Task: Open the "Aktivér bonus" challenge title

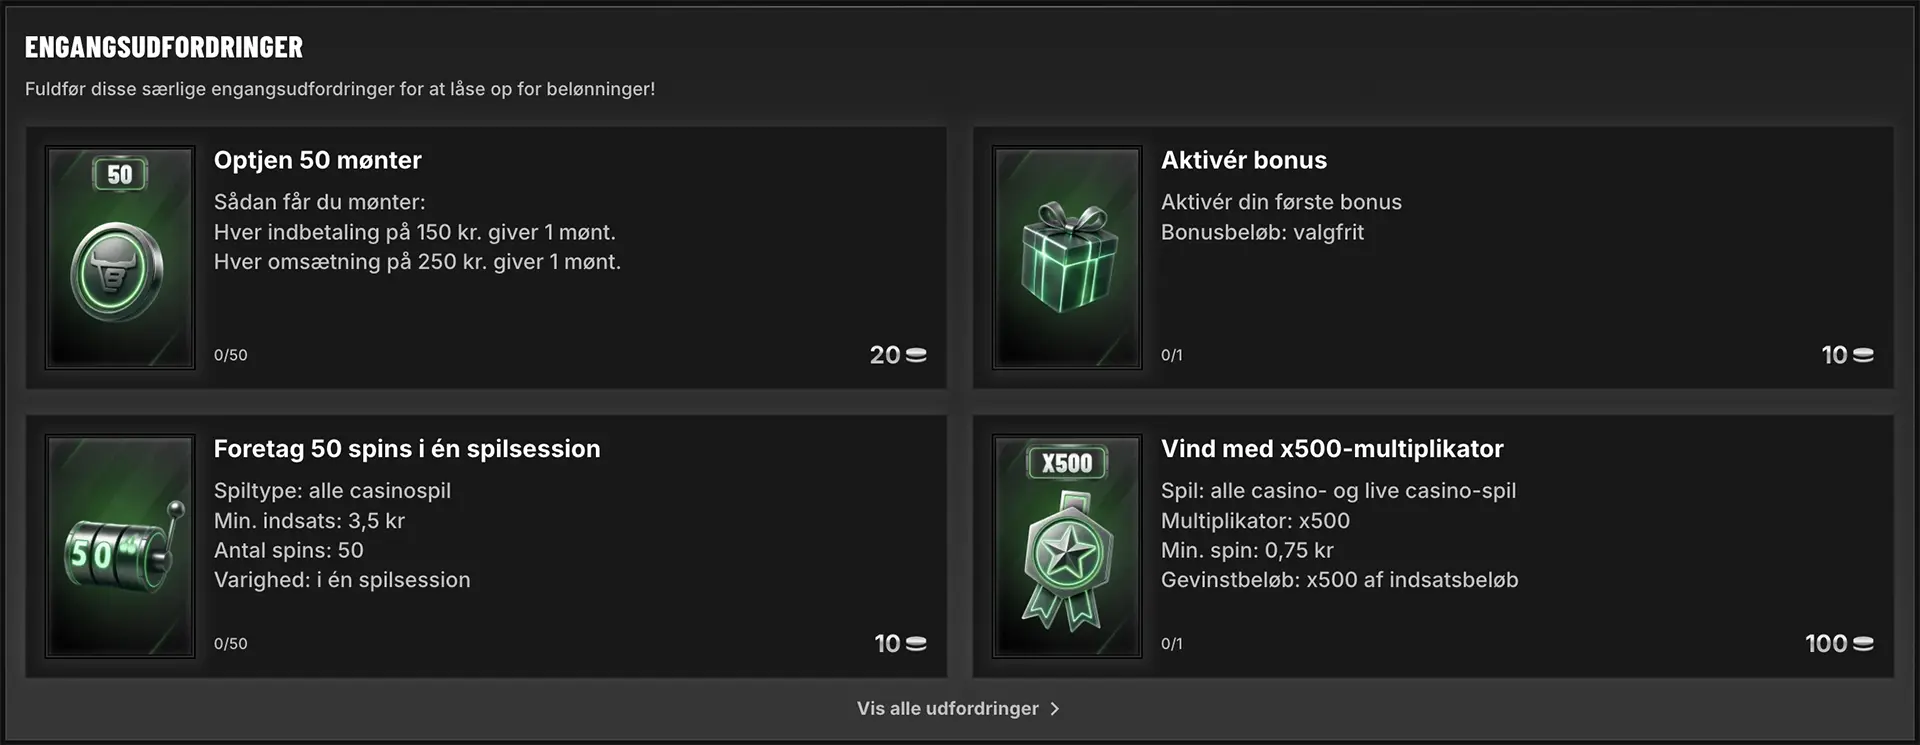Action: pos(1243,160)
